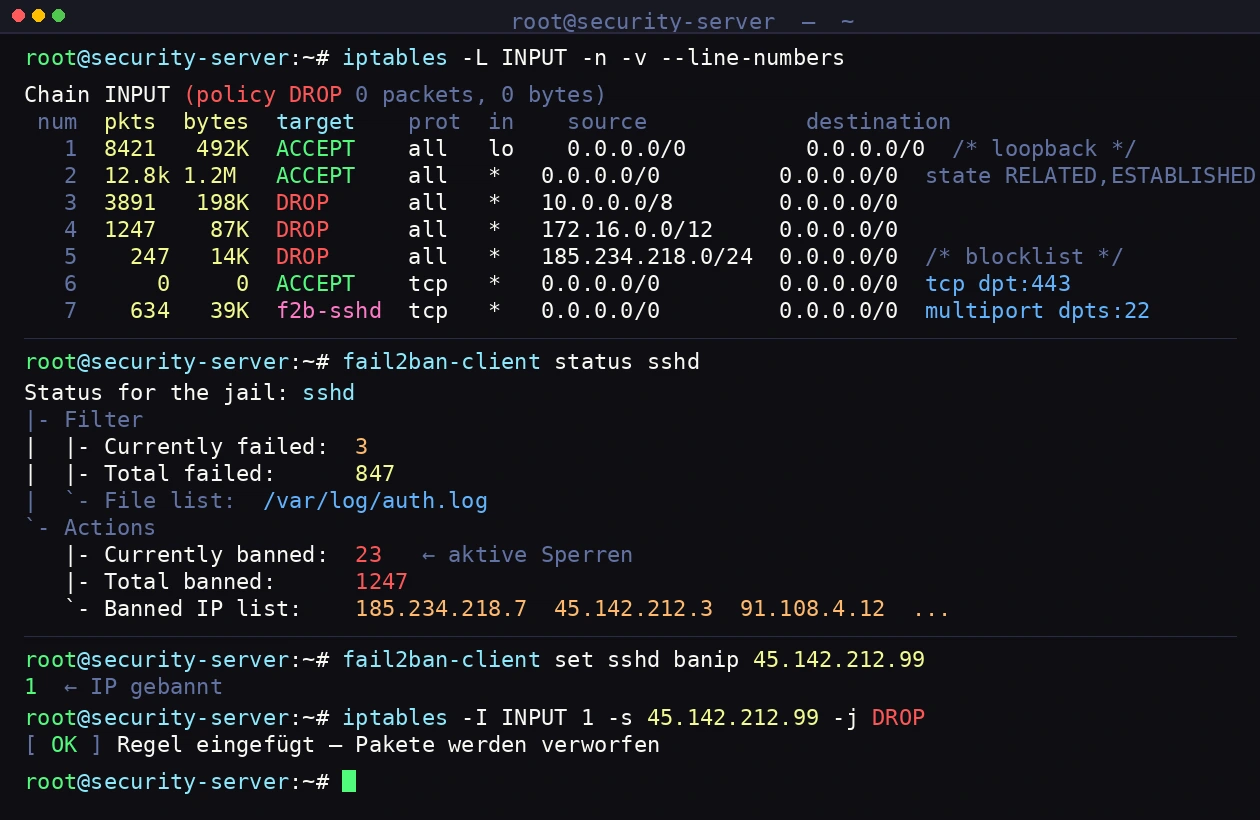The width and height of the screenshot is (1260, 820).
Task: Click banned IP 91.108.4.12
Action: (812, 608)
